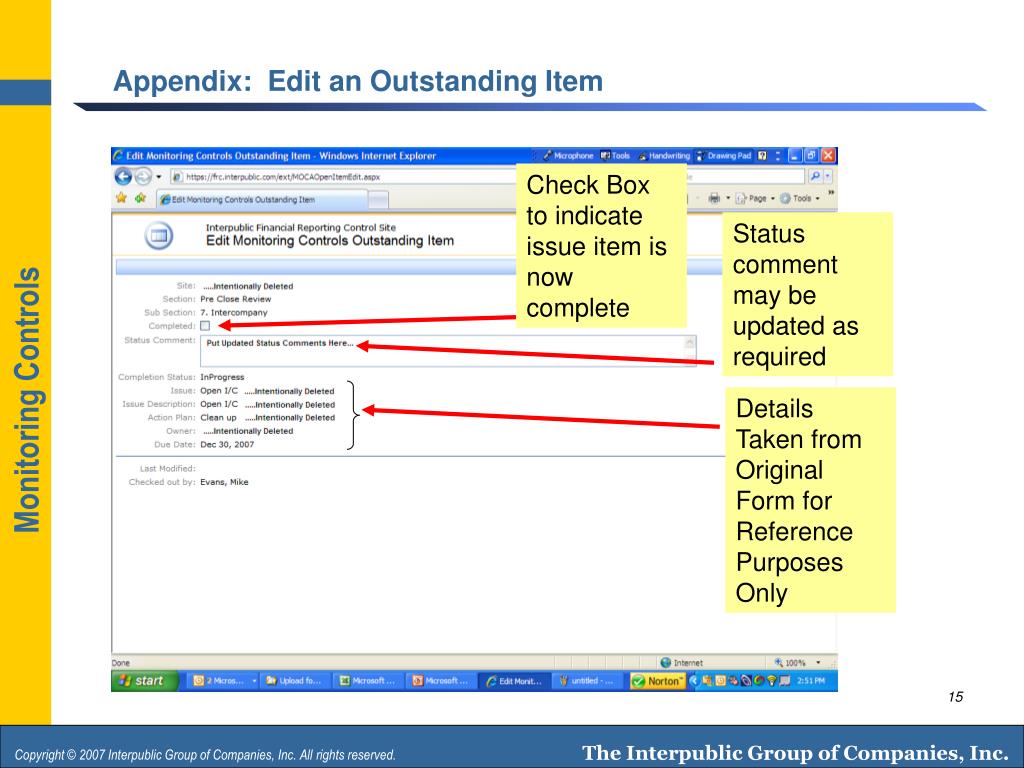Click Microphone on the language bar

pyautogui.click(x=568, y=156)
